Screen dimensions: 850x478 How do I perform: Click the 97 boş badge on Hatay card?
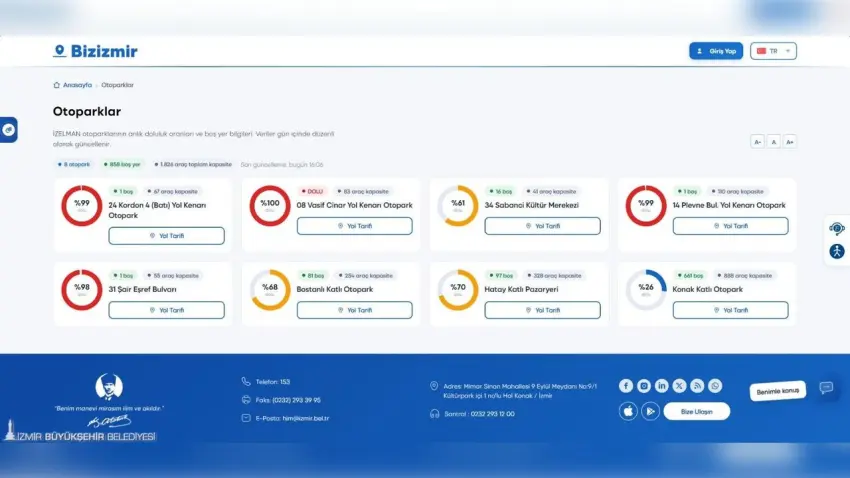pyautogui.click(x=501, y=275)
